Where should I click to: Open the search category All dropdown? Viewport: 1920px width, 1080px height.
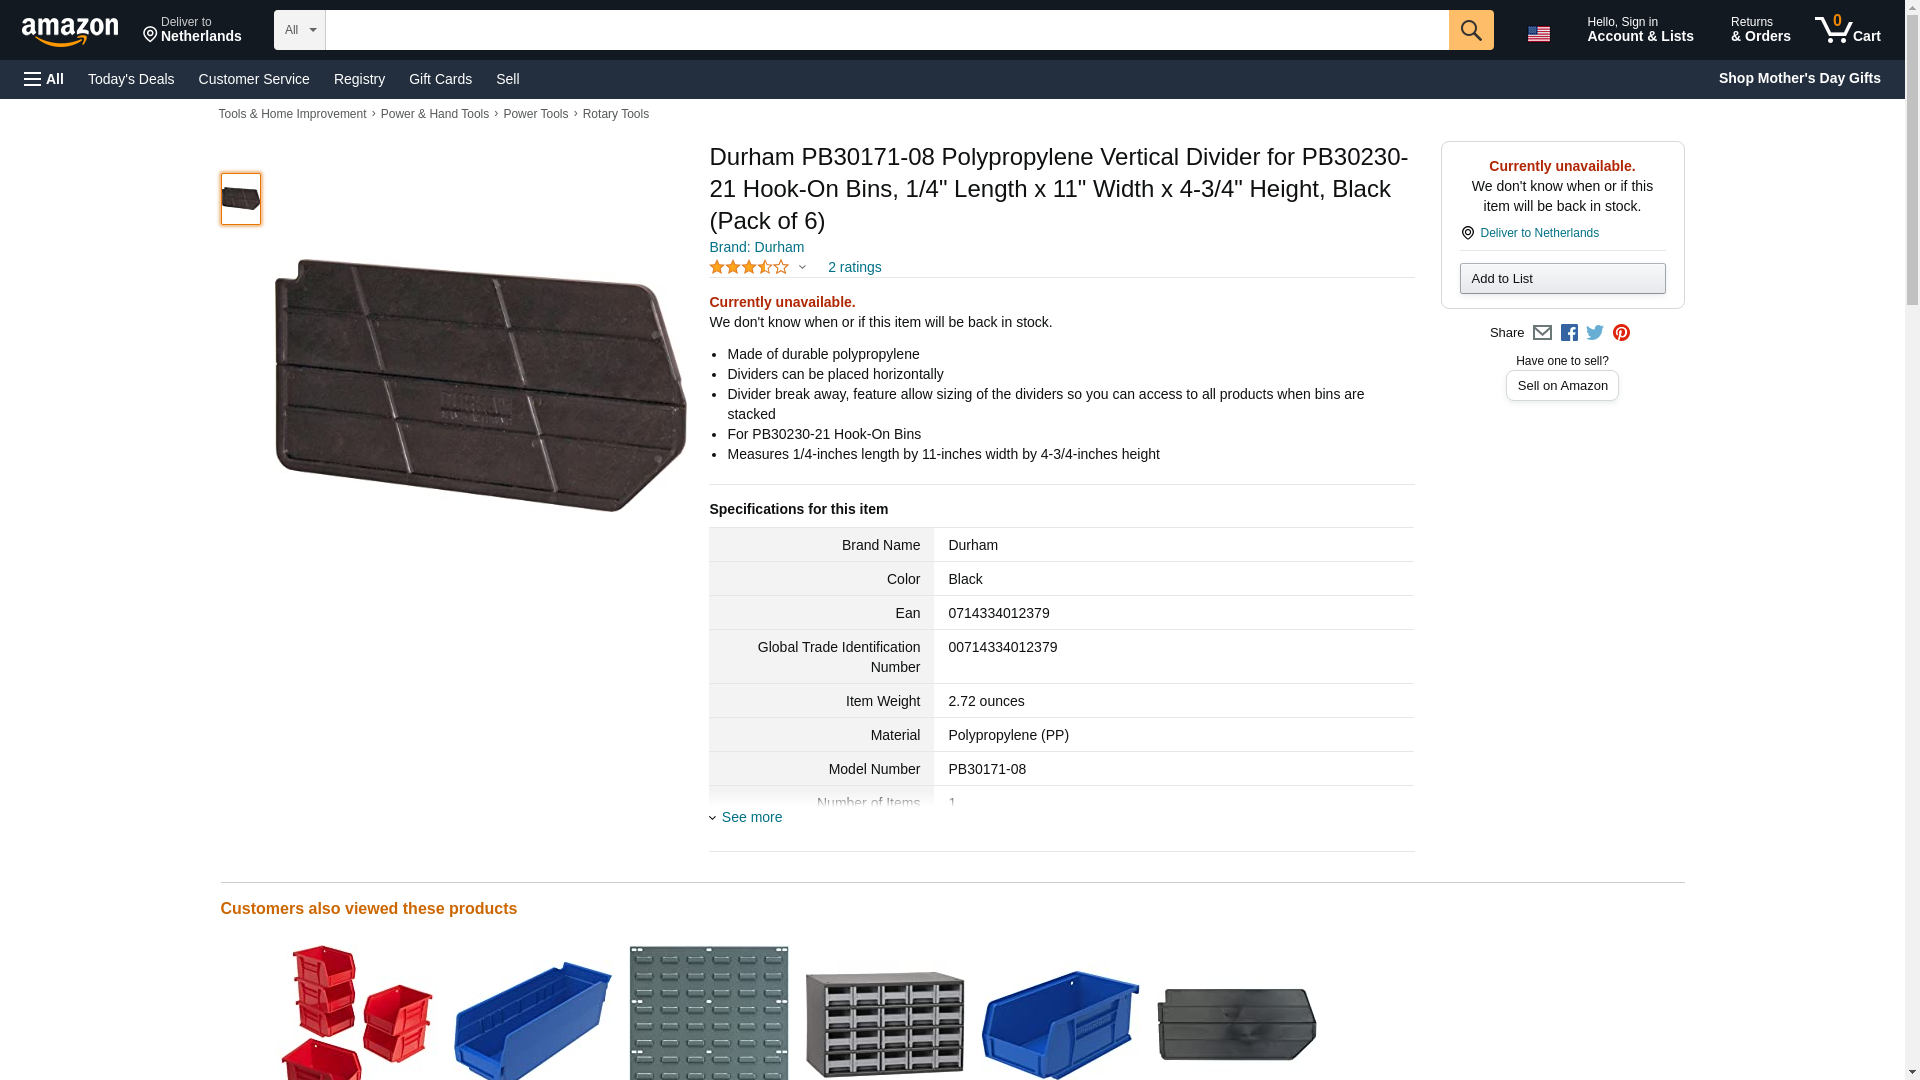click(300, 30)
